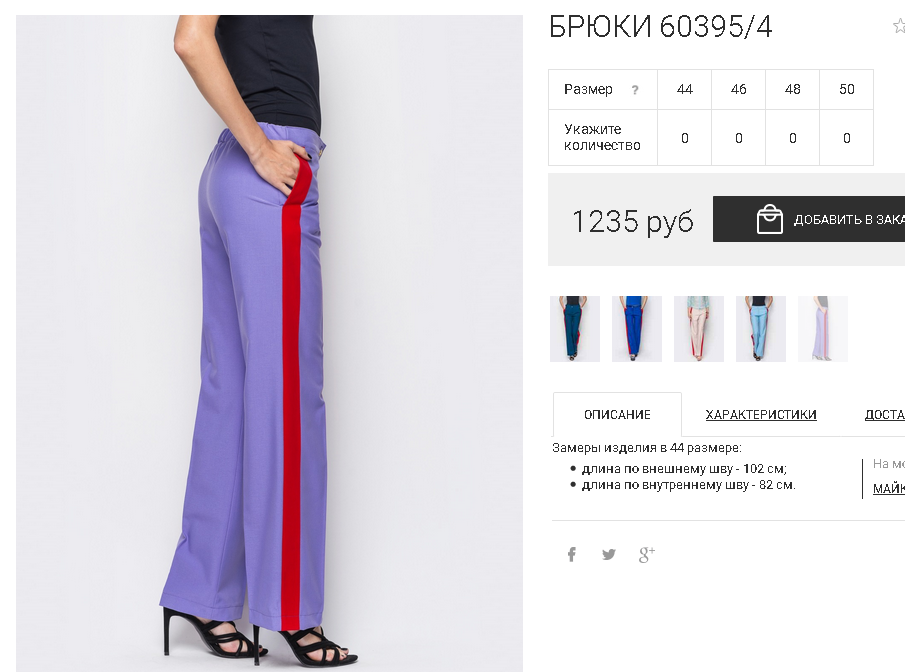Click the quantity field for size 44
Screen dimensions: 905x672
685,138
